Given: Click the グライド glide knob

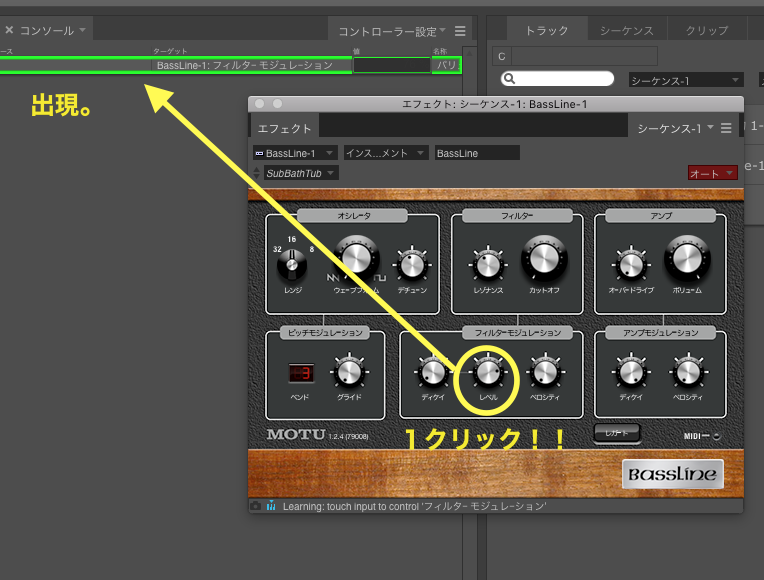Looking at the screenshot, I should tap(349, 372).
